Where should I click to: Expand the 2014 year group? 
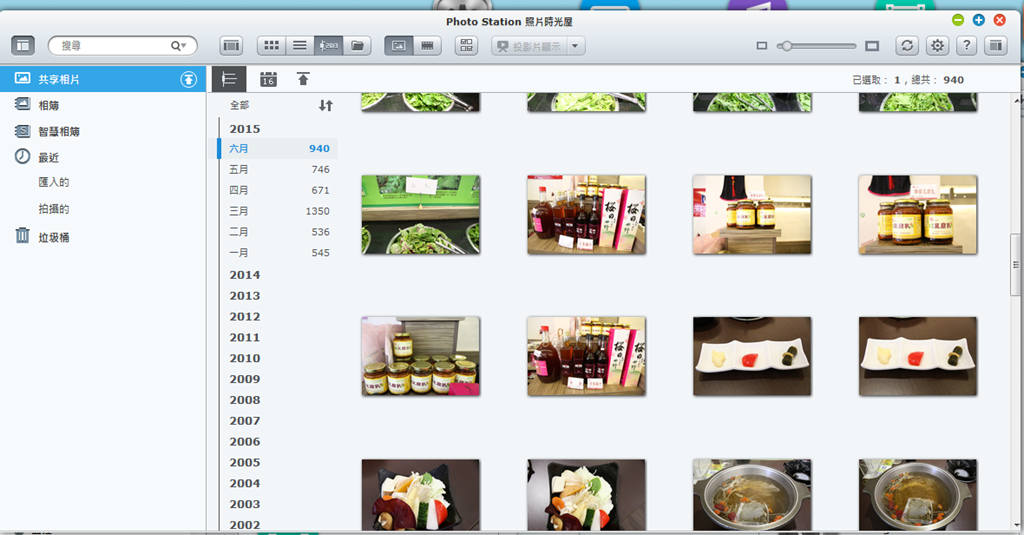[245, 275]
